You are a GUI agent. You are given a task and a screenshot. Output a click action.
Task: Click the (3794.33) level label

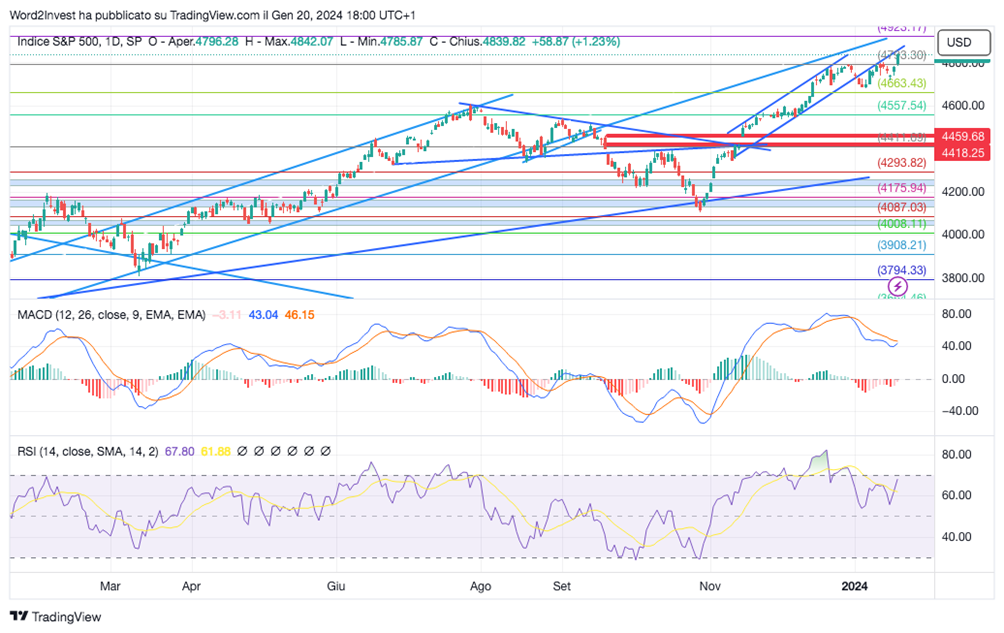click(902, 270)
